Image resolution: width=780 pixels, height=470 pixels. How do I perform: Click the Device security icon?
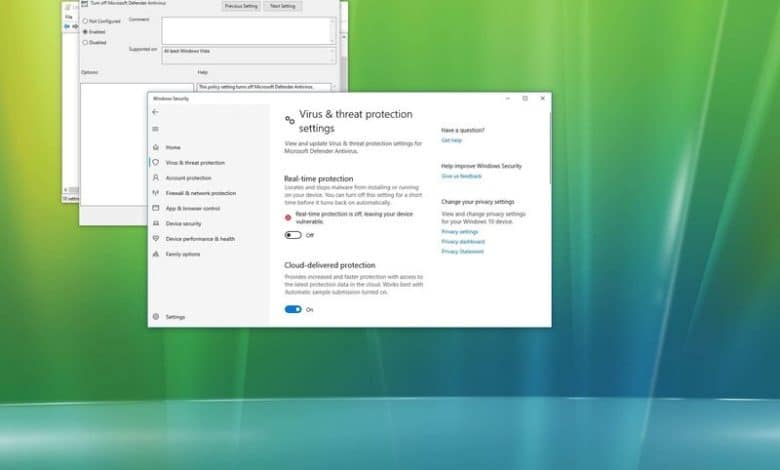click(156, 223)
